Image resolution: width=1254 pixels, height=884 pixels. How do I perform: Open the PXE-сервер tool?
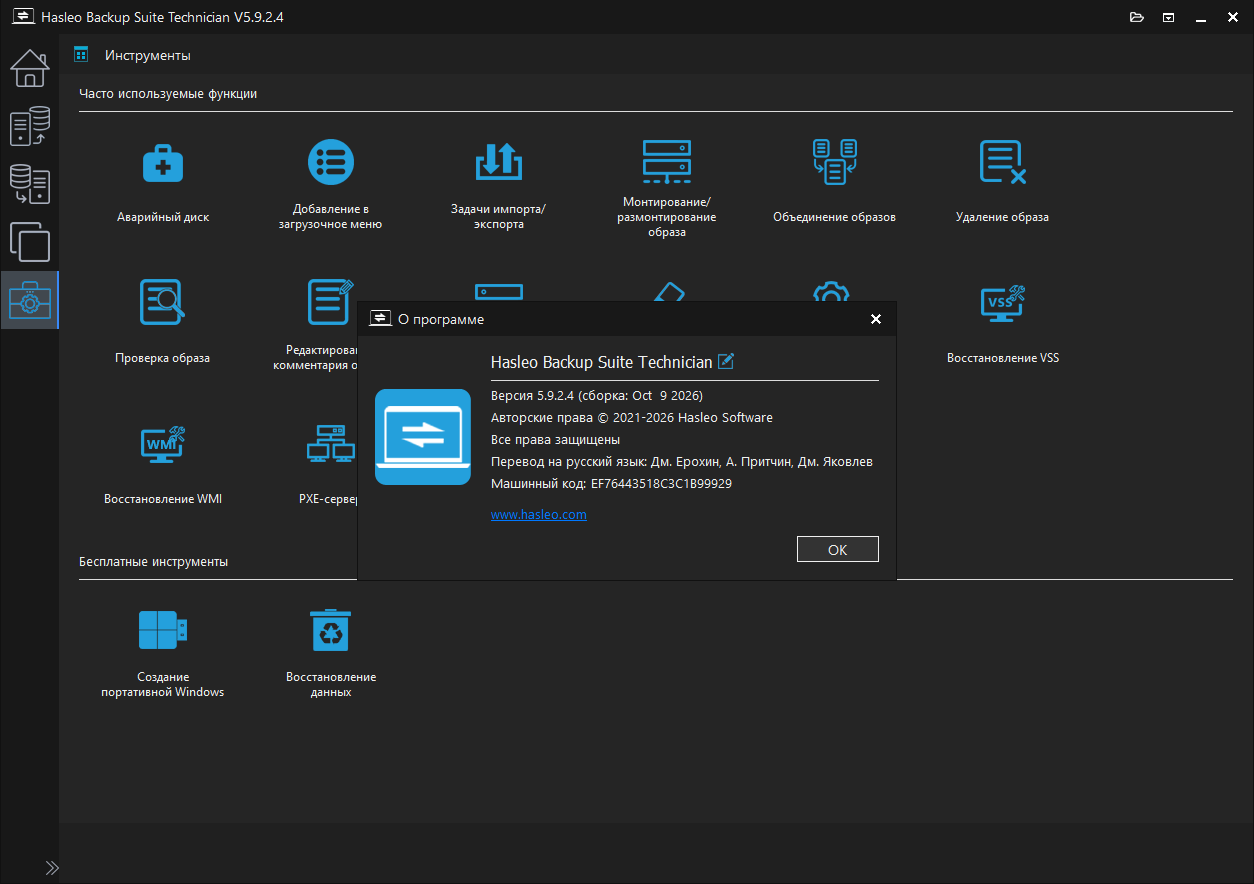[329, 463]
